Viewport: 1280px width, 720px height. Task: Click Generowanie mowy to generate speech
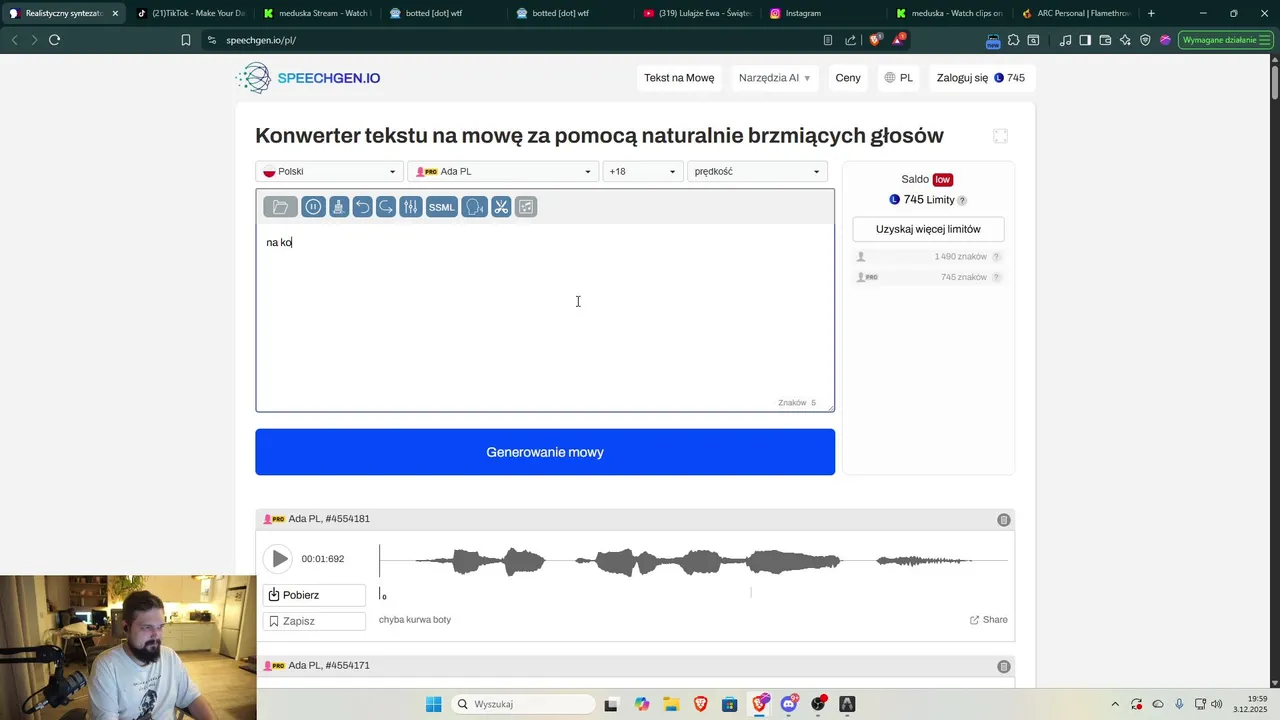pyautogui.click(x=545, y=452)
